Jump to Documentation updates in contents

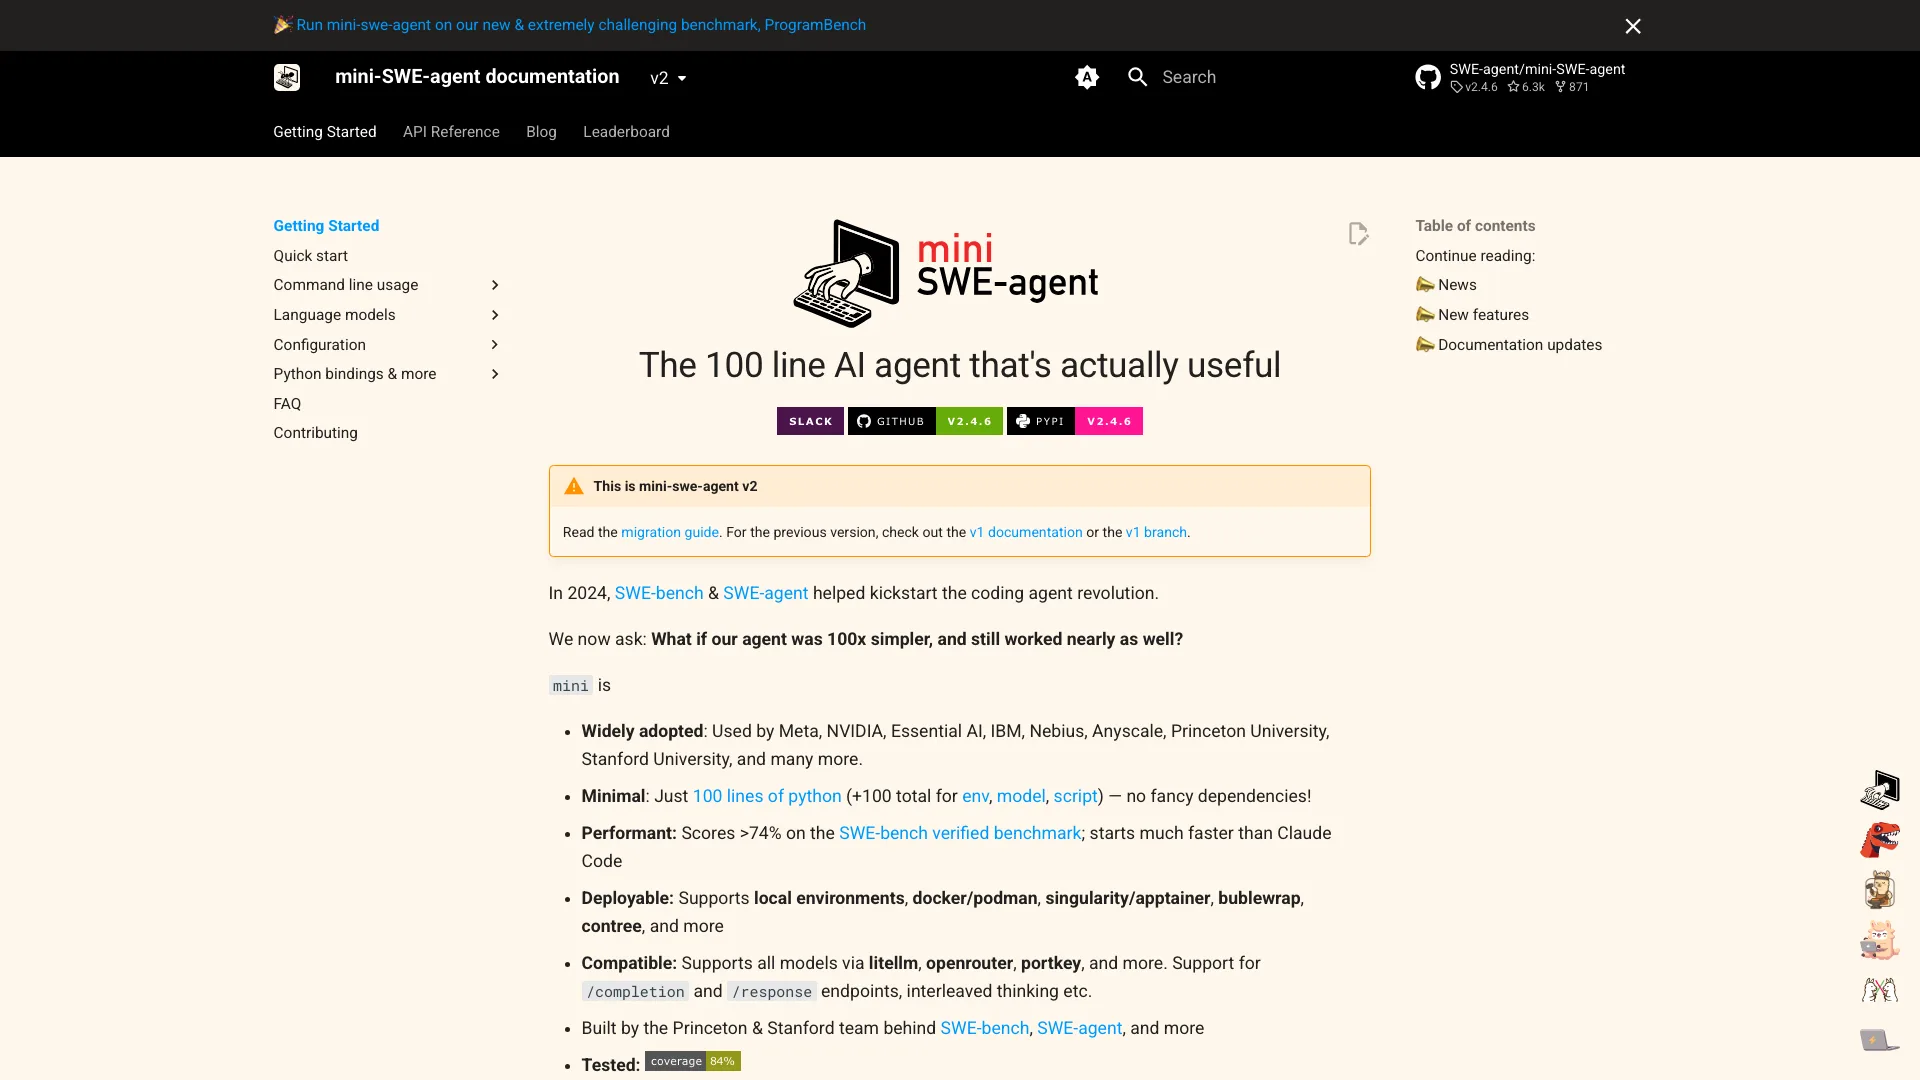click(1509, 345)
